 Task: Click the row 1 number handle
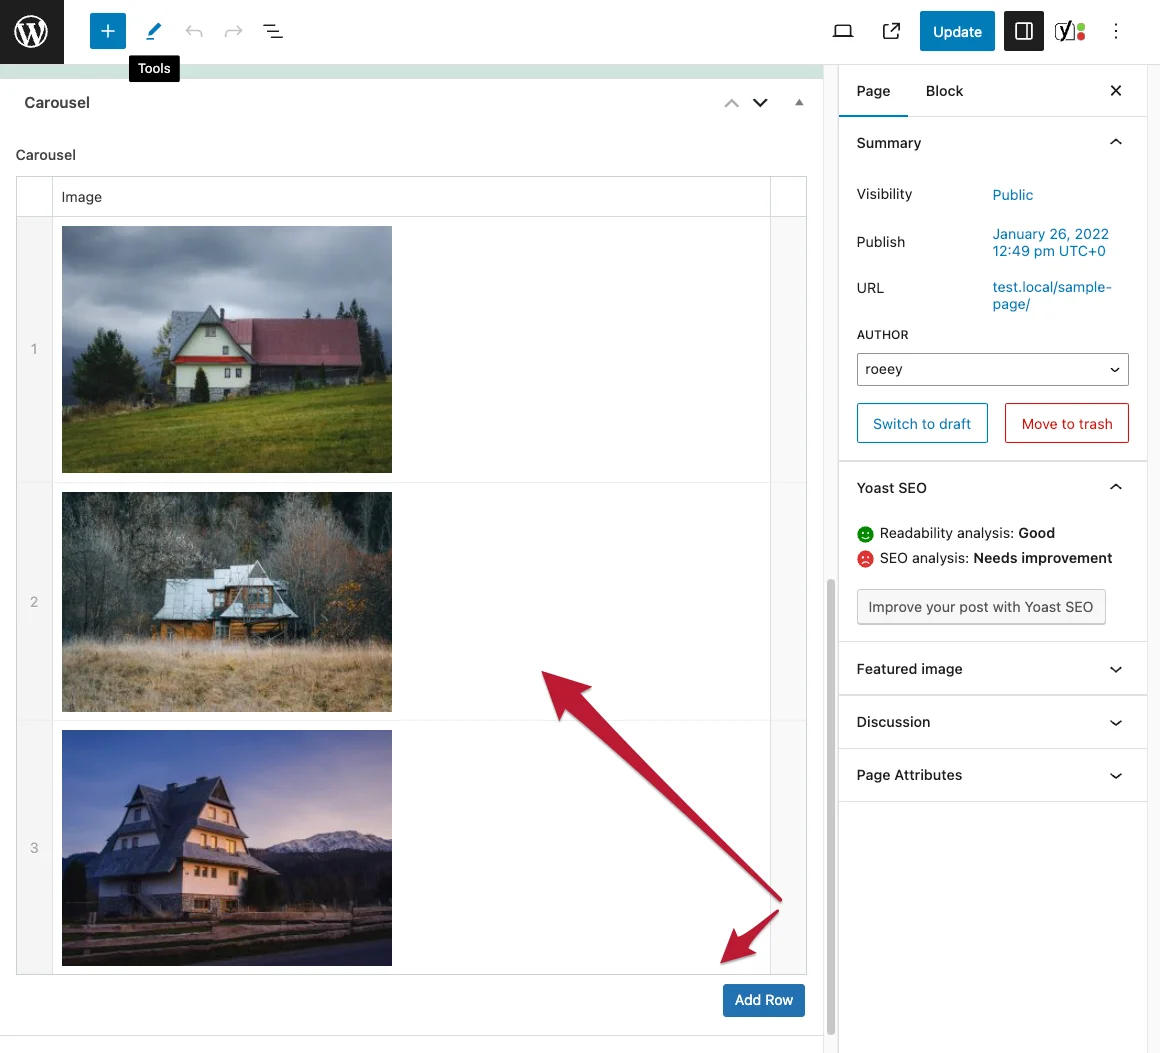[x=34, y=349]
